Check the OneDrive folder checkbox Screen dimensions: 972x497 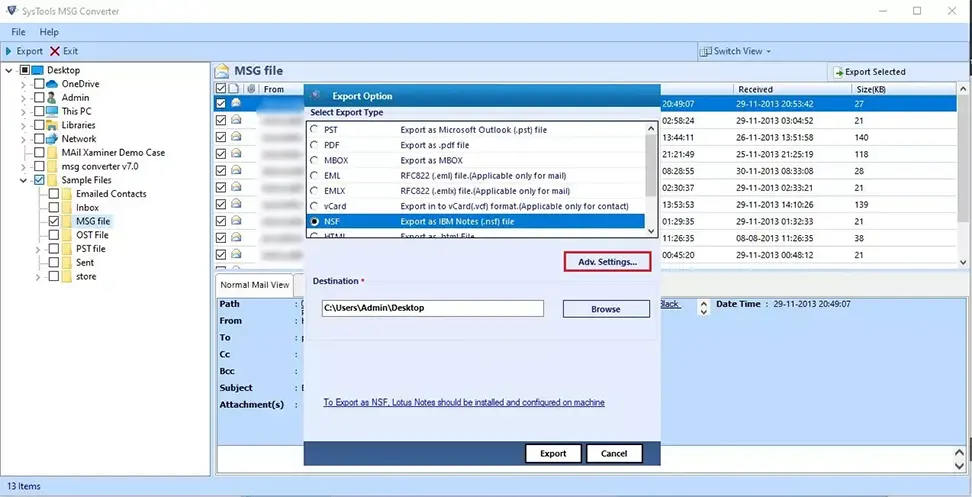[x=39, y=84]
